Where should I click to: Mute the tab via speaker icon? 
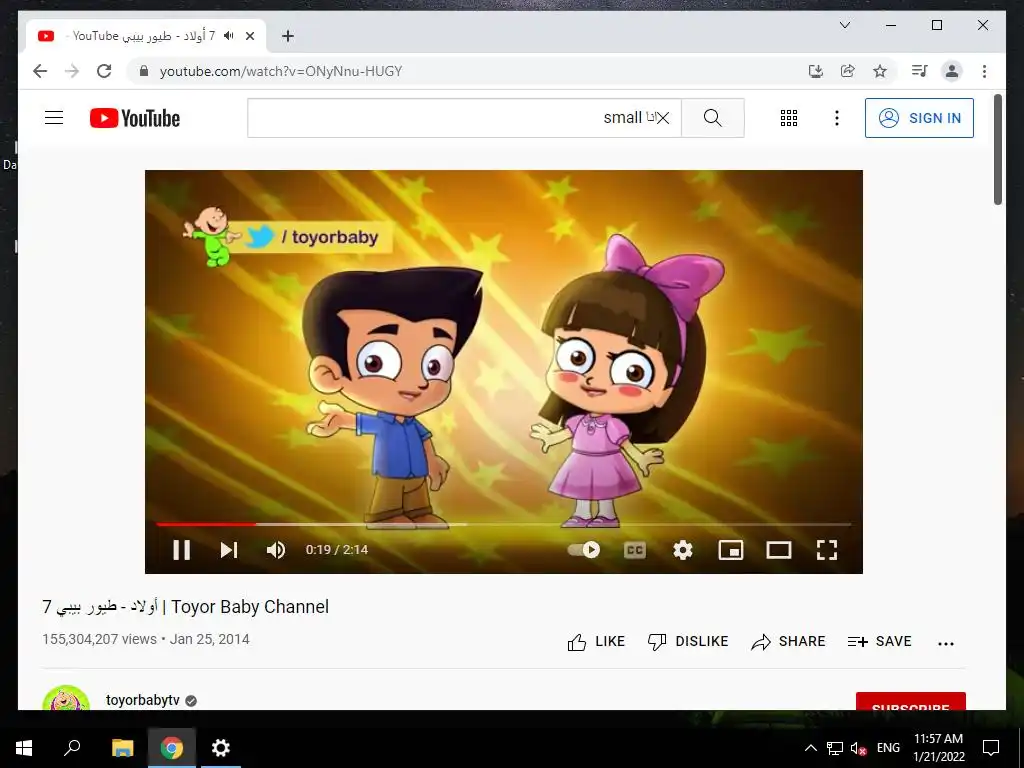pyautogui.click(x=229, y=35)
